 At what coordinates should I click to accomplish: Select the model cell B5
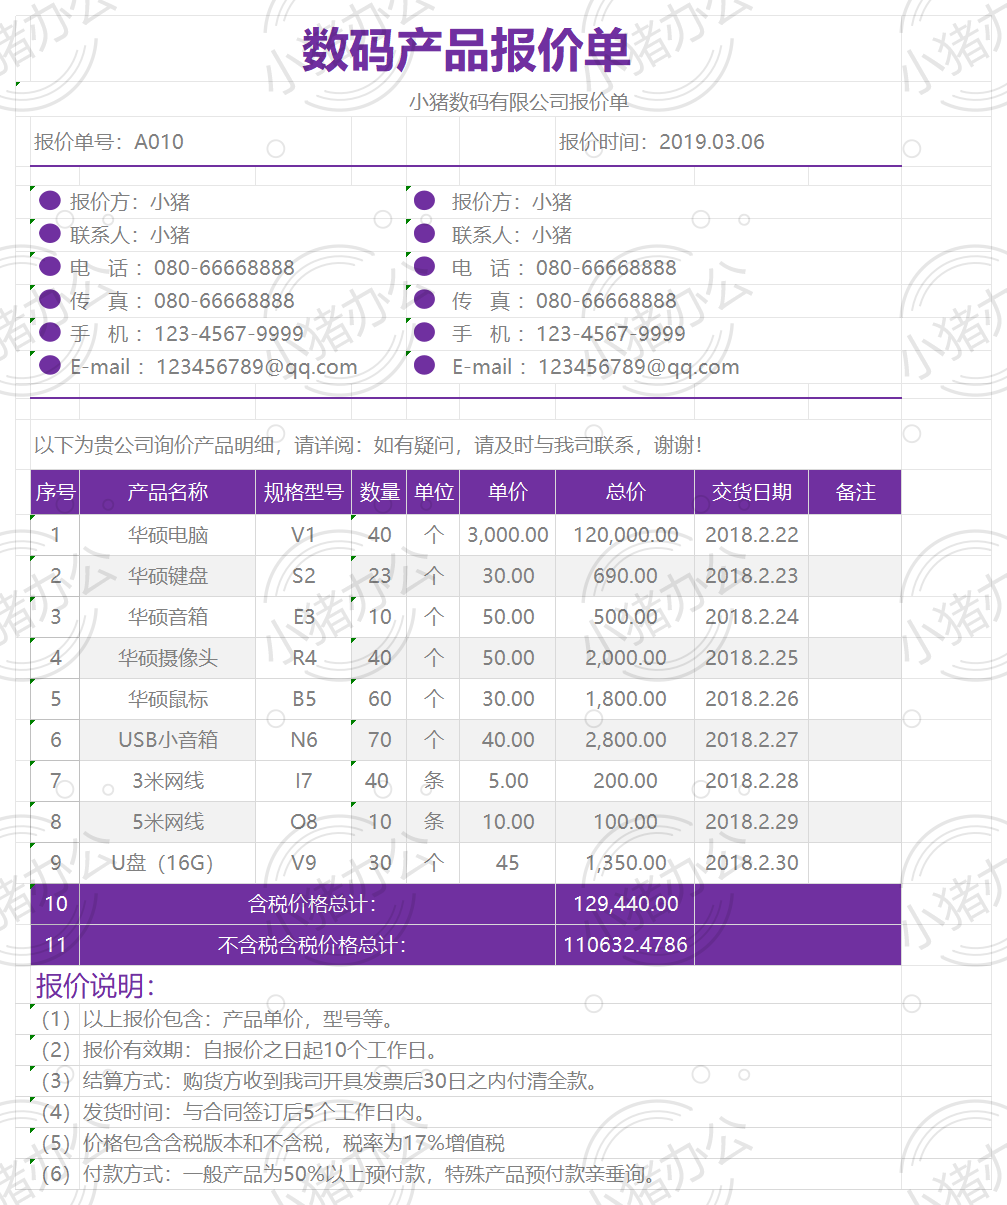[304, 699]
